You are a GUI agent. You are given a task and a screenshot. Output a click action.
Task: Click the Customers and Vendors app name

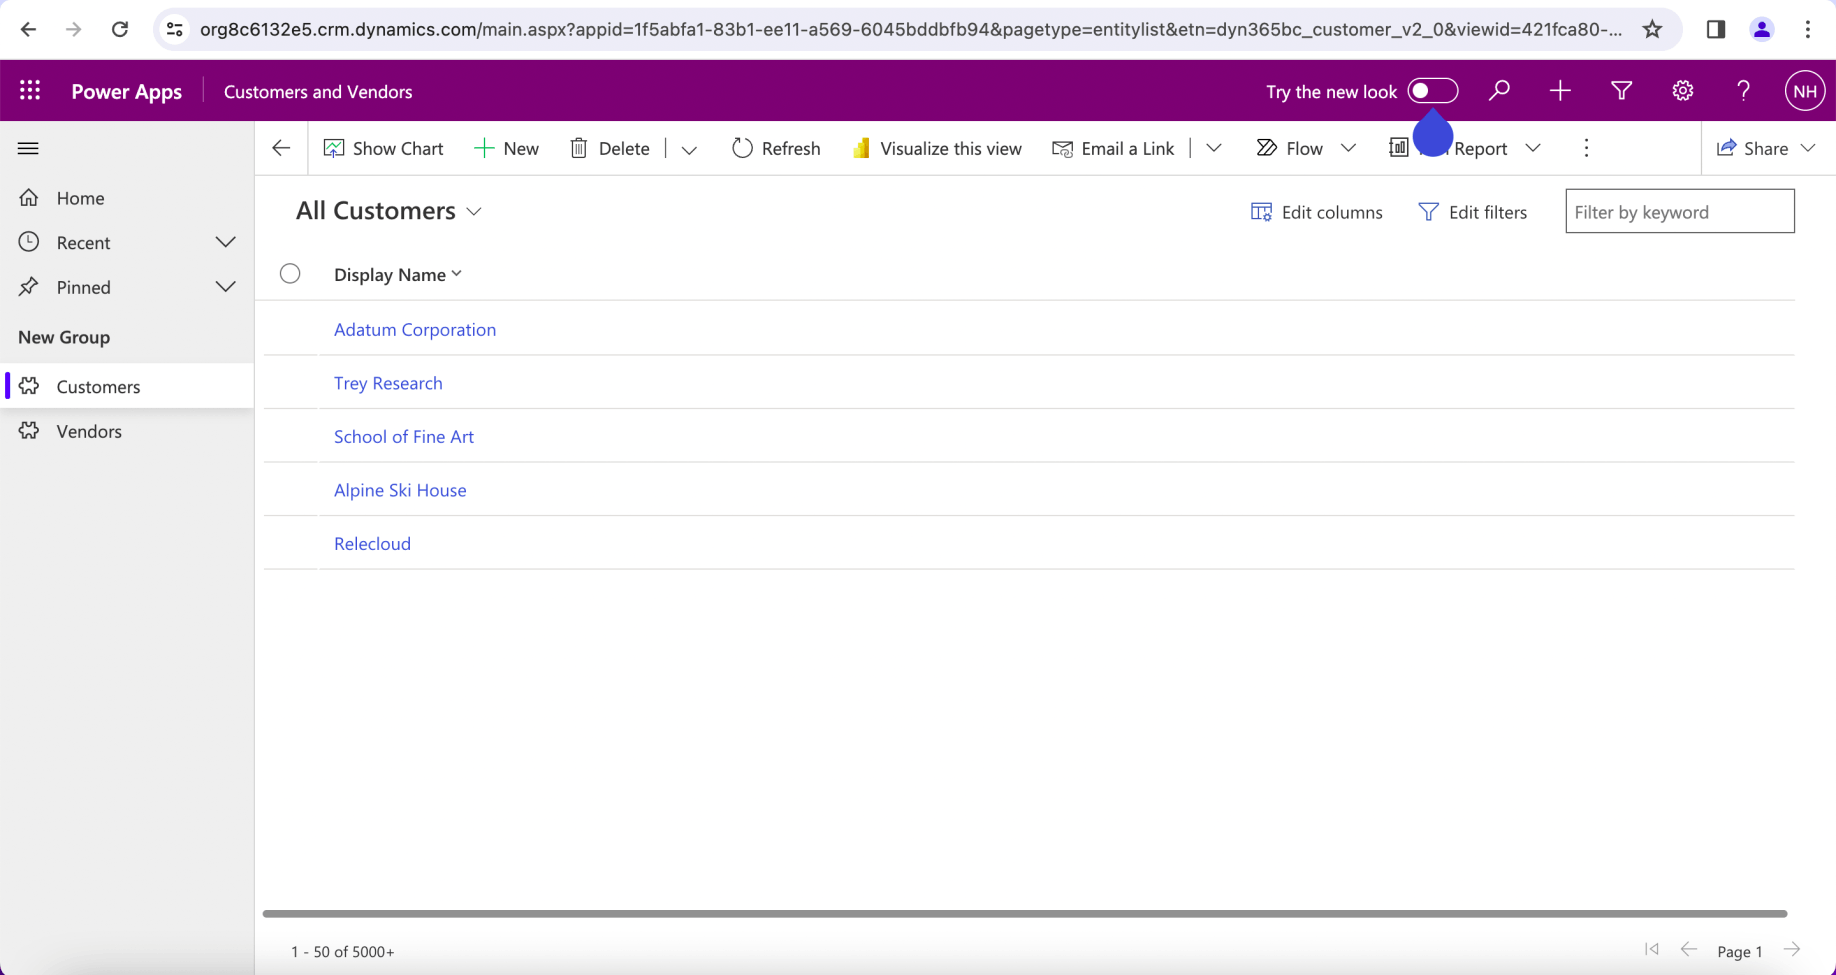pyautogui.click(x=318, y=91)
